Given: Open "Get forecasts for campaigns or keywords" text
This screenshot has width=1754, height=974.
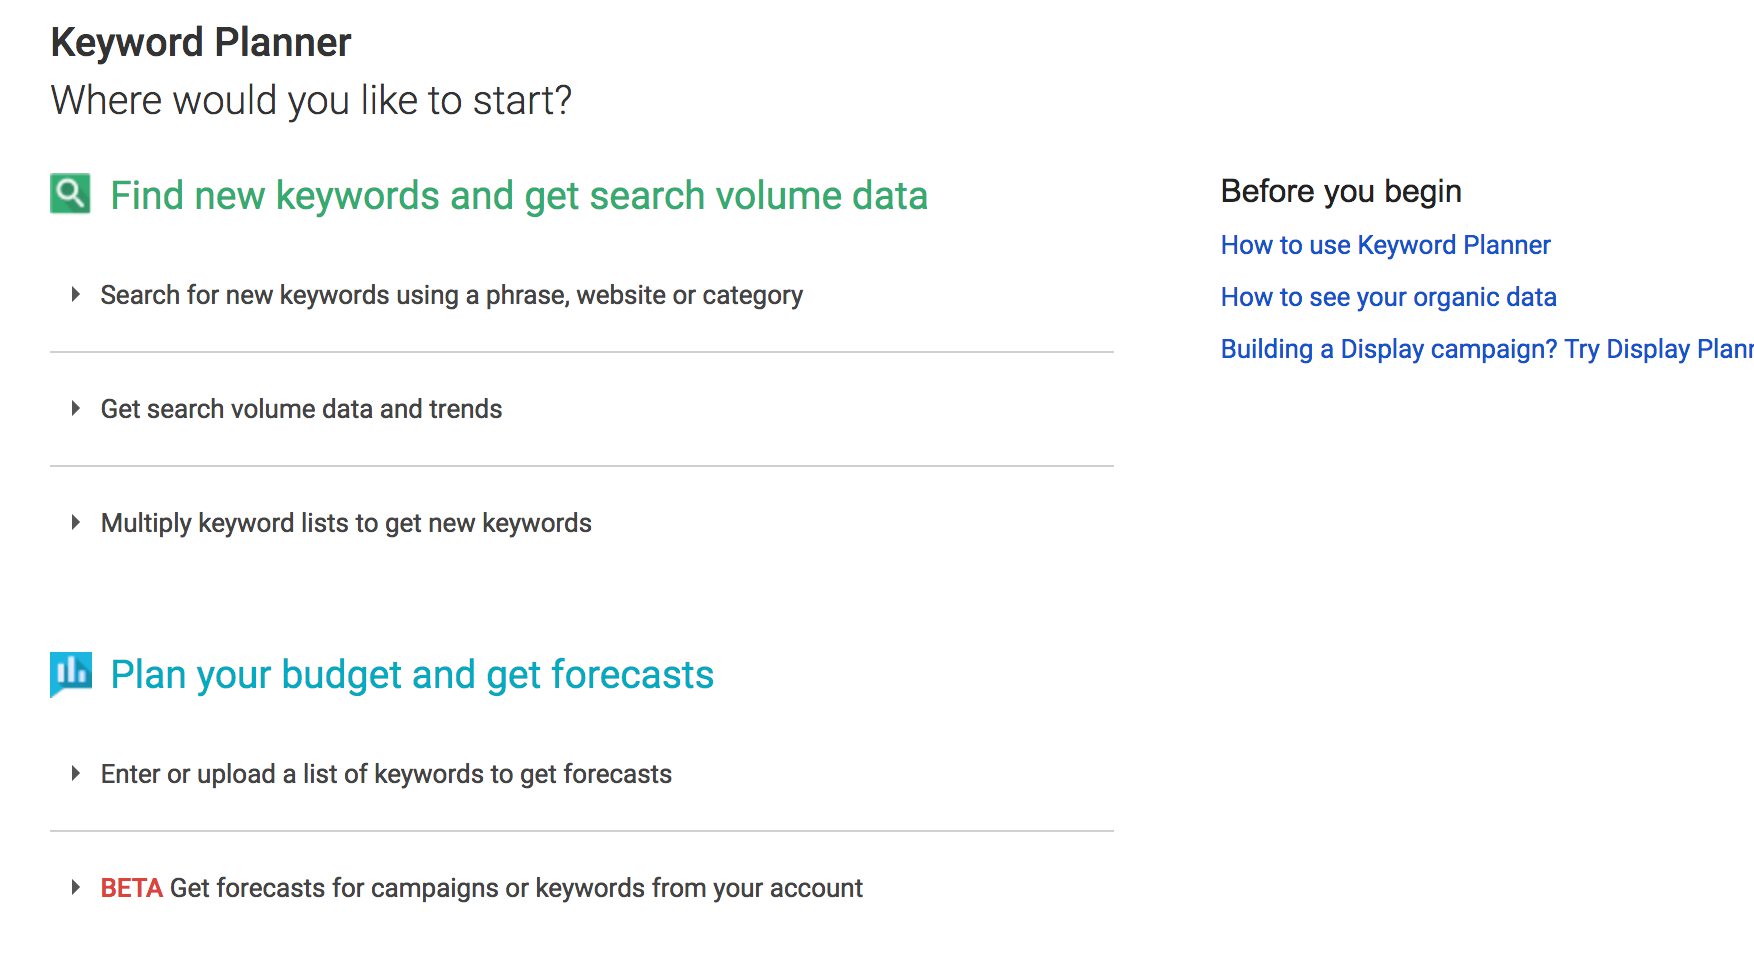Looking at the screenshot, I should point(516,889).
